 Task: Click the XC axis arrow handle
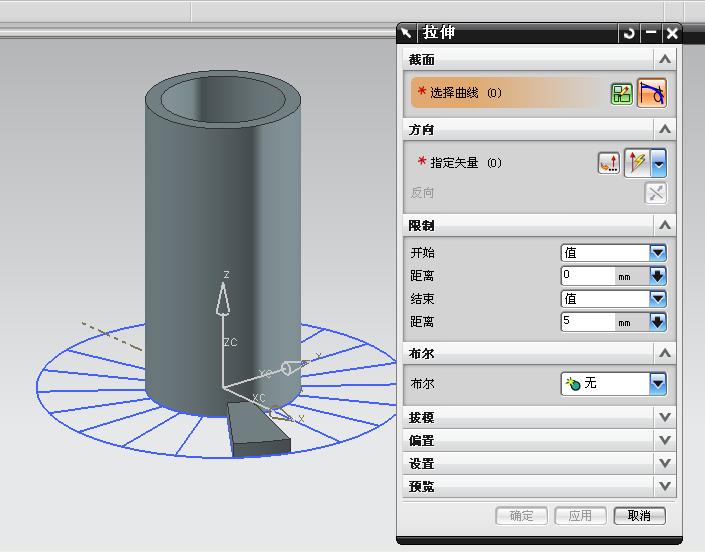[279, 414]
